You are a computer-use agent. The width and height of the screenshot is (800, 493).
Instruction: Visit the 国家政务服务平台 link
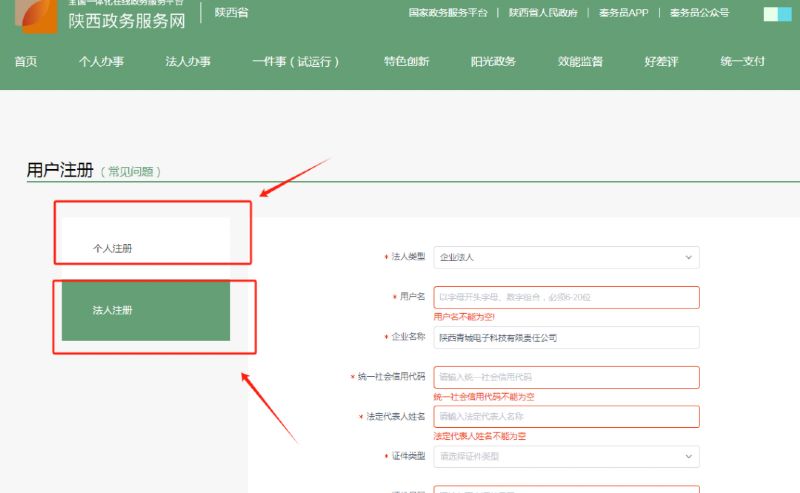(x=448, y=13)
